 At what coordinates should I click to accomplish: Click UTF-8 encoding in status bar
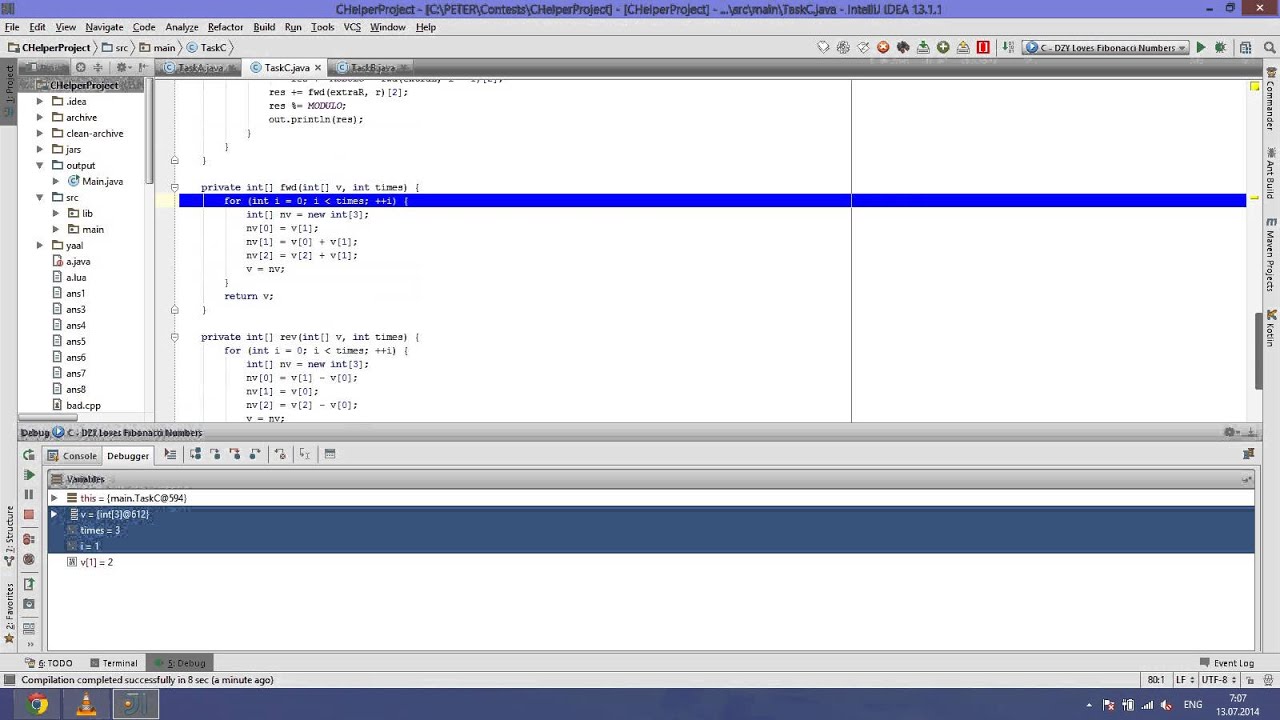tap(1219, 679)
